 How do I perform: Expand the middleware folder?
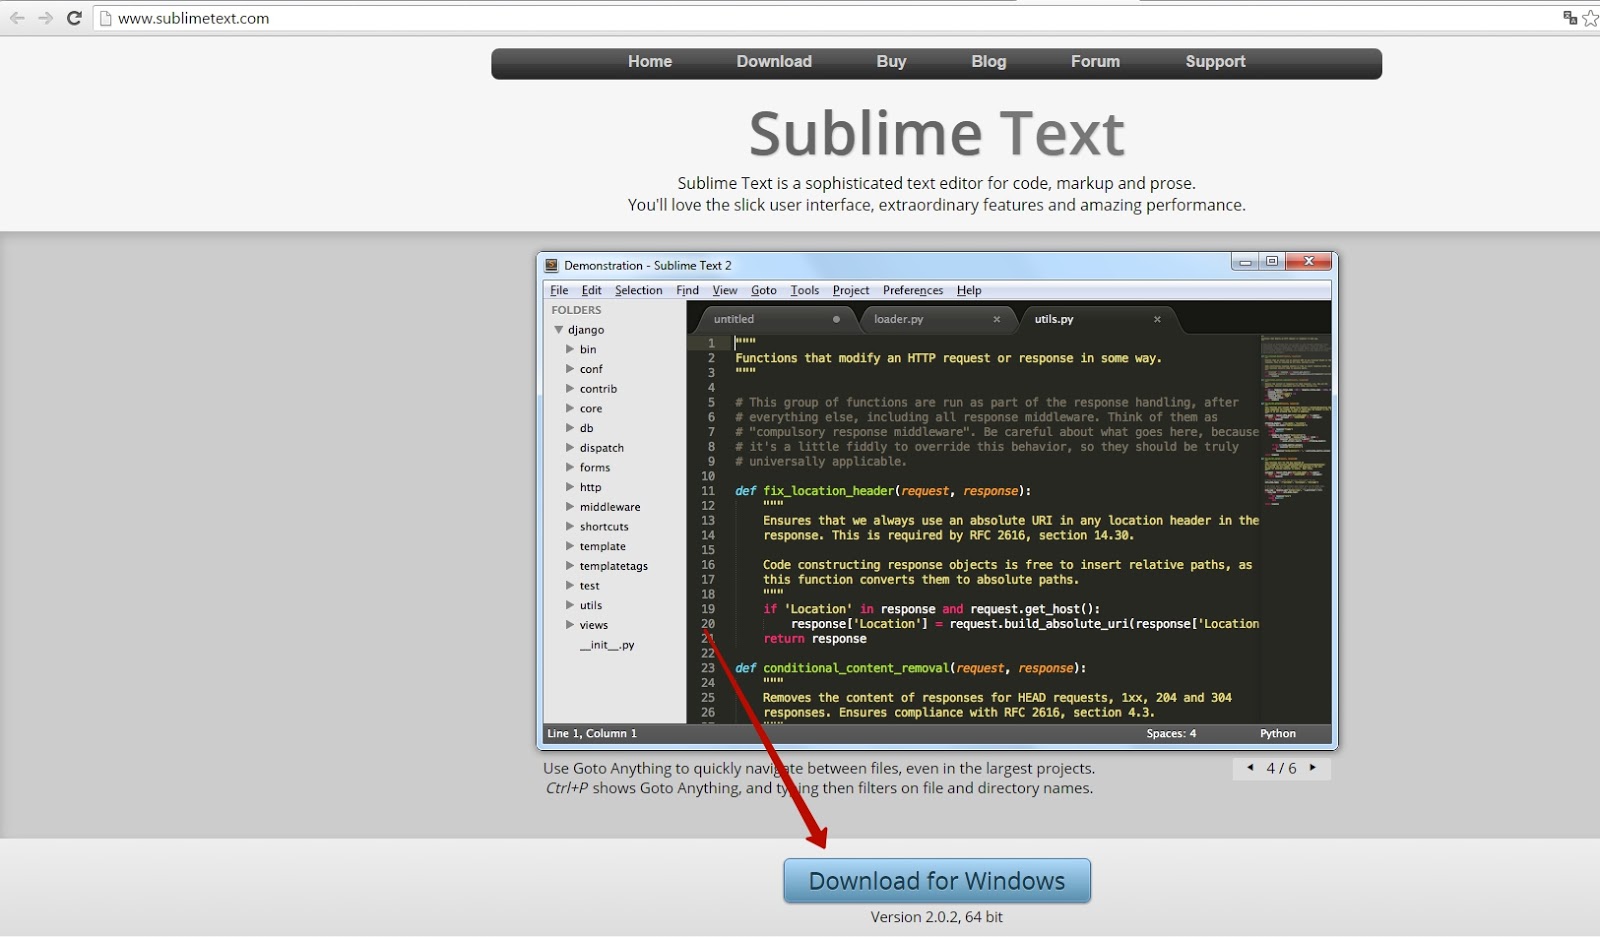coord(570,506)
